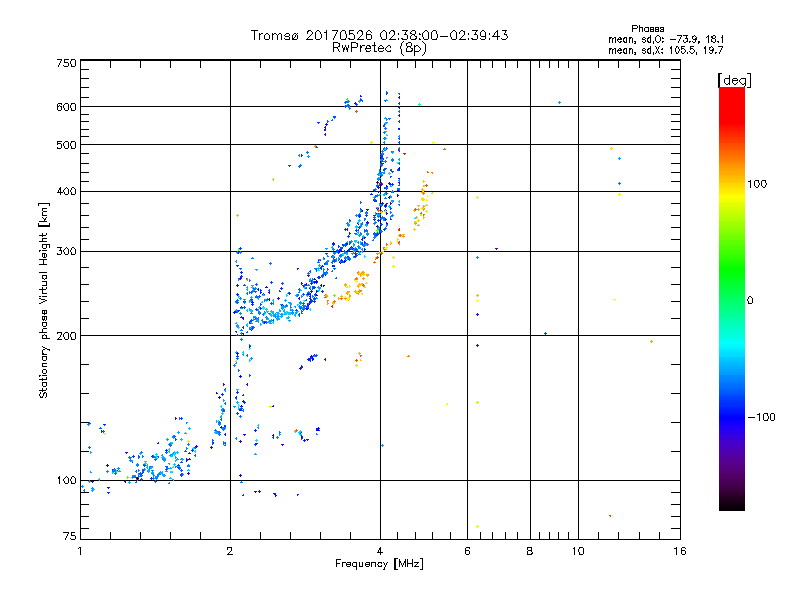Click the '8' x-axis tick label
The image size is (800, 600).
click(x=530, y=551)
